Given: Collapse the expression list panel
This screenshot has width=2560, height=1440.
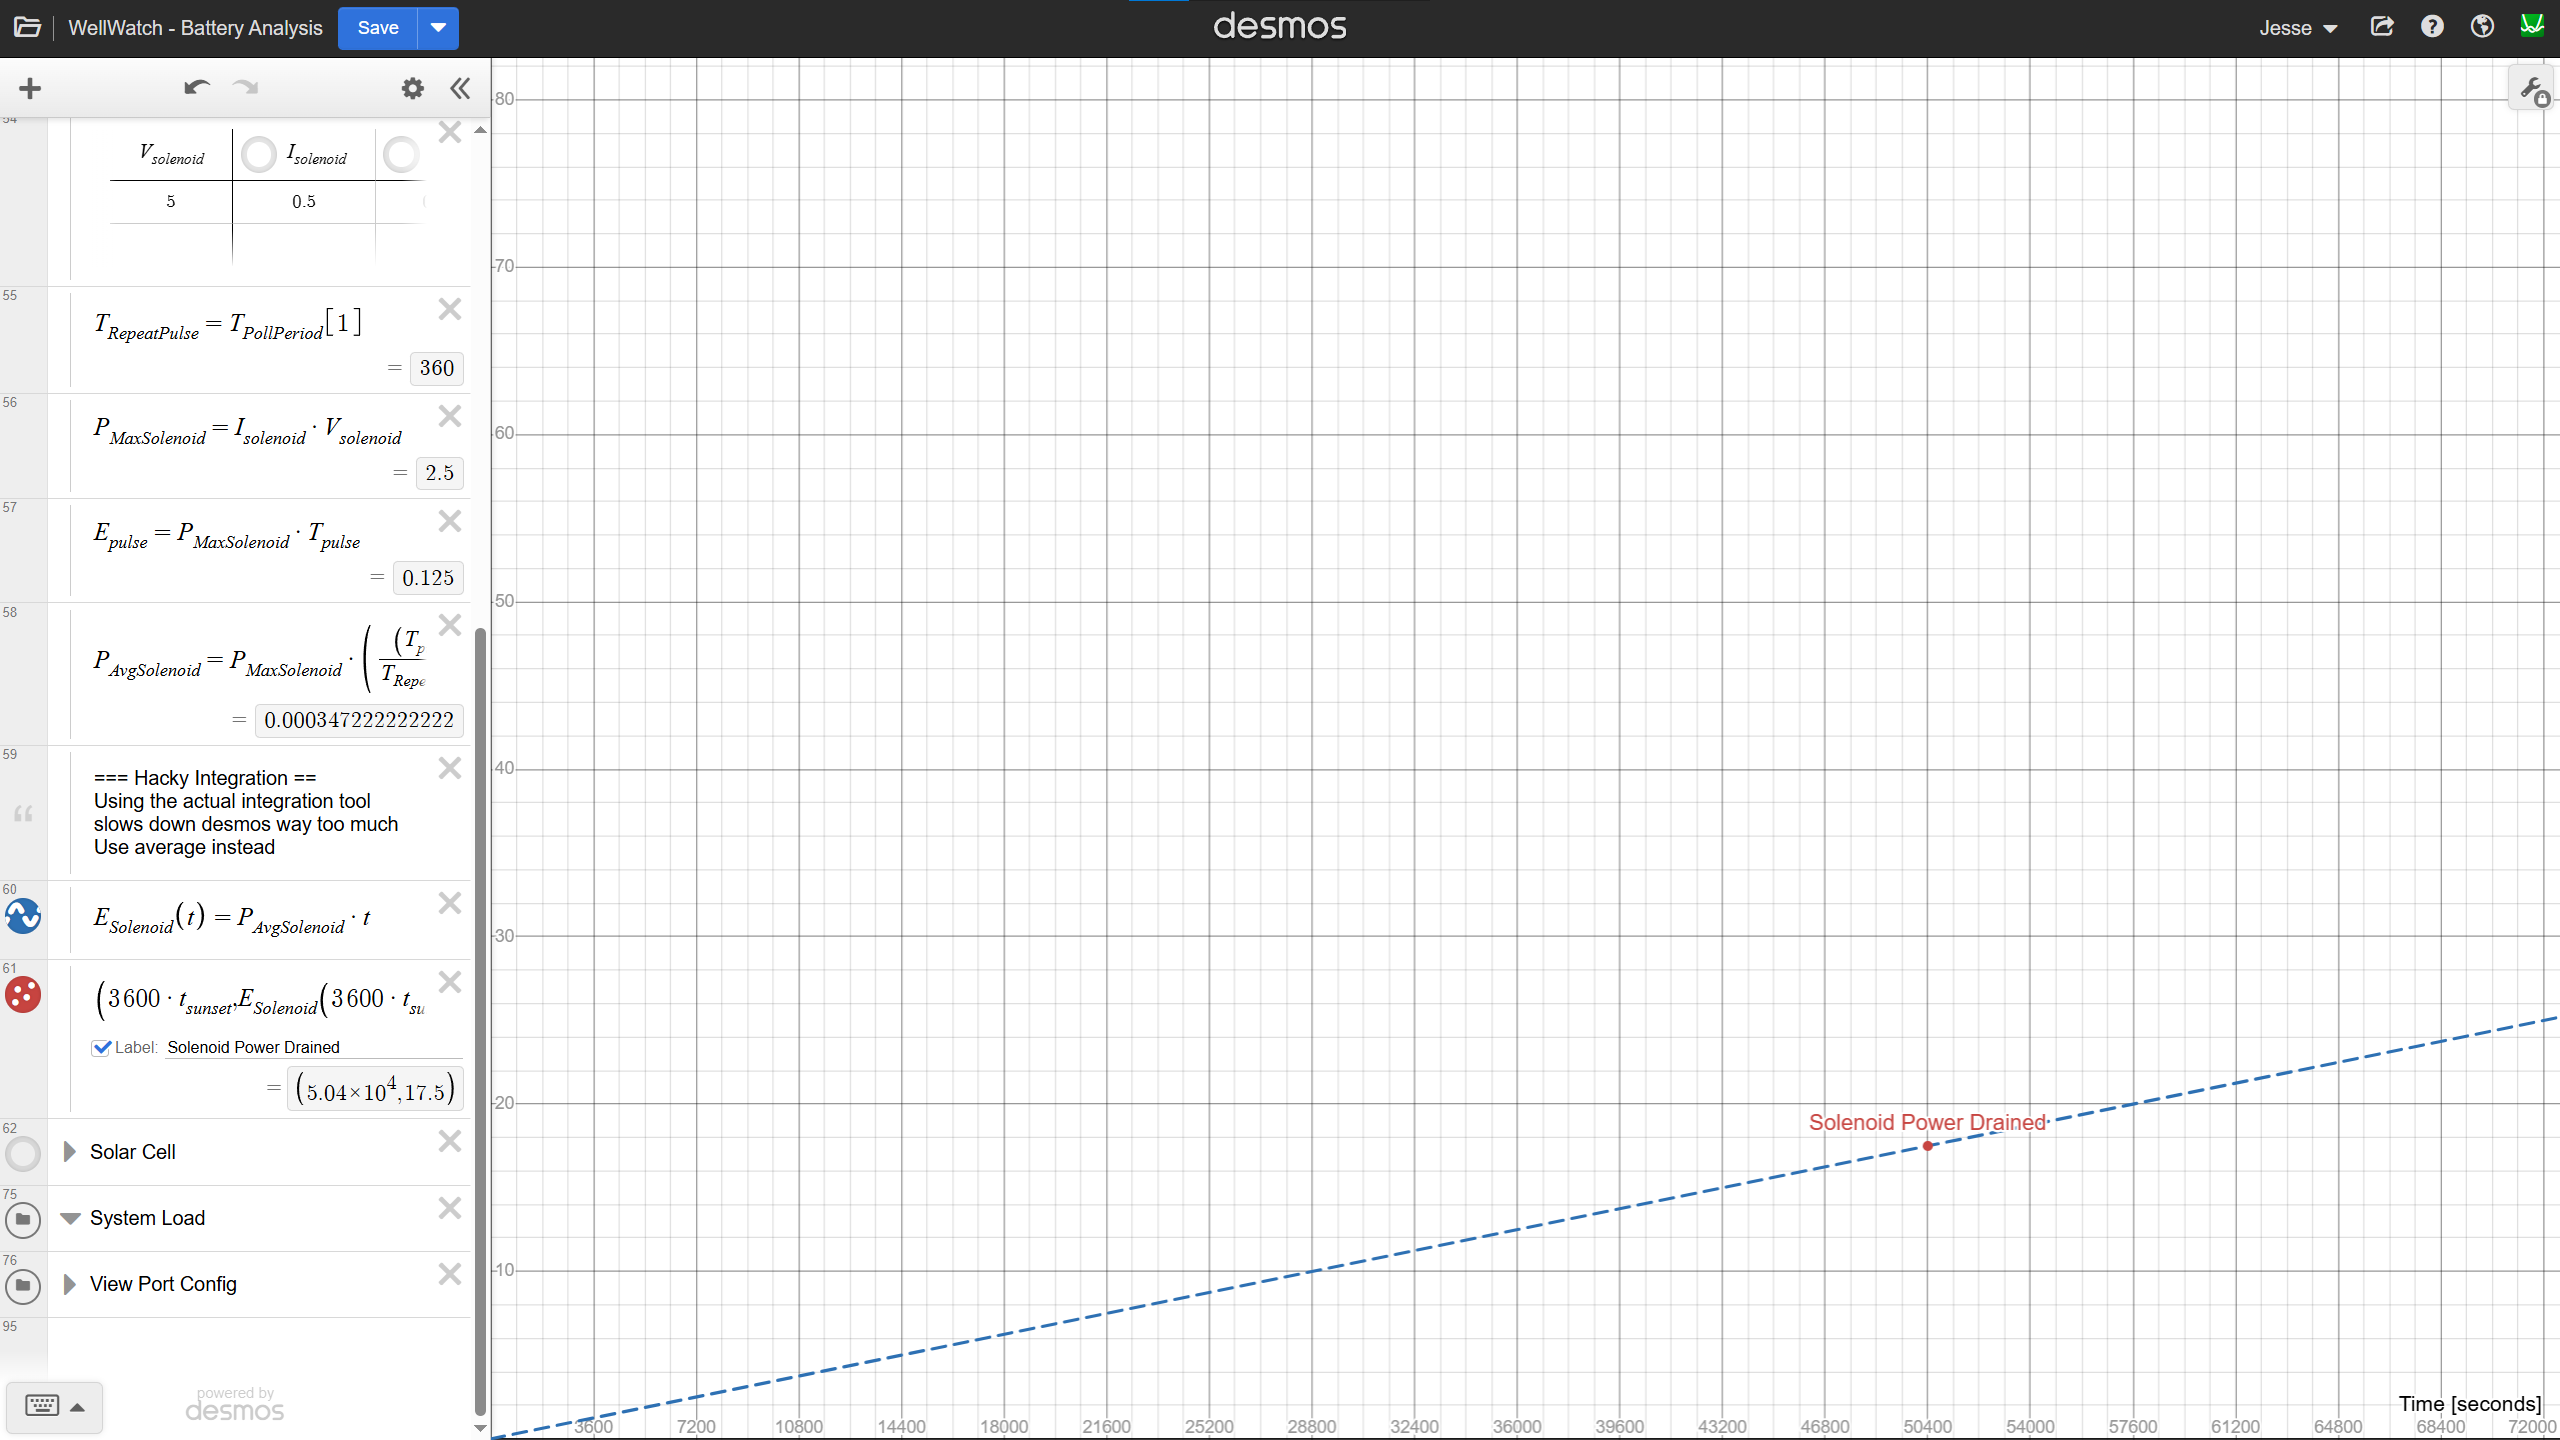Looking at the screenshot, I should (x=460, y=89).
